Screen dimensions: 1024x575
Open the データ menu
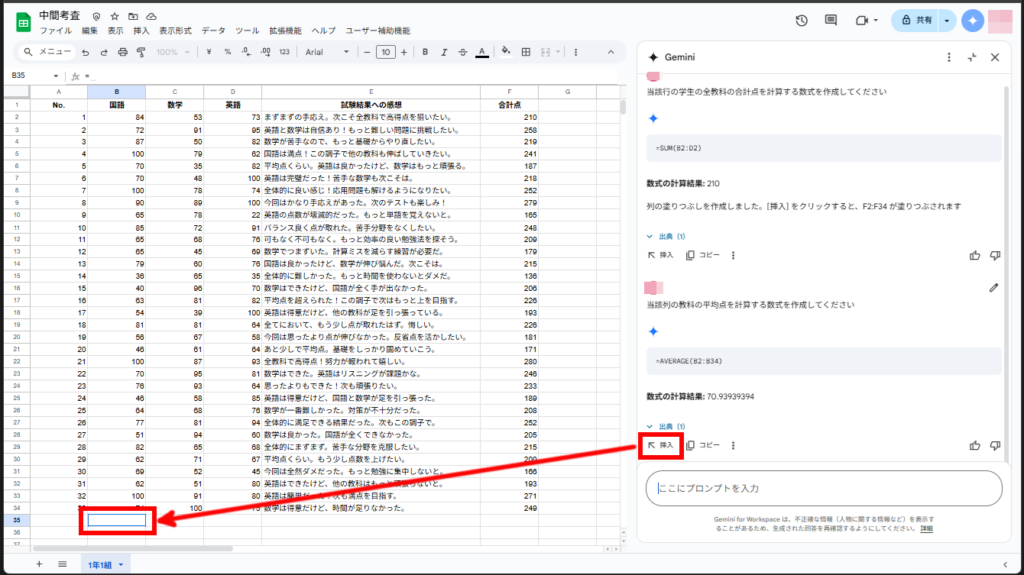pos(214,31)
